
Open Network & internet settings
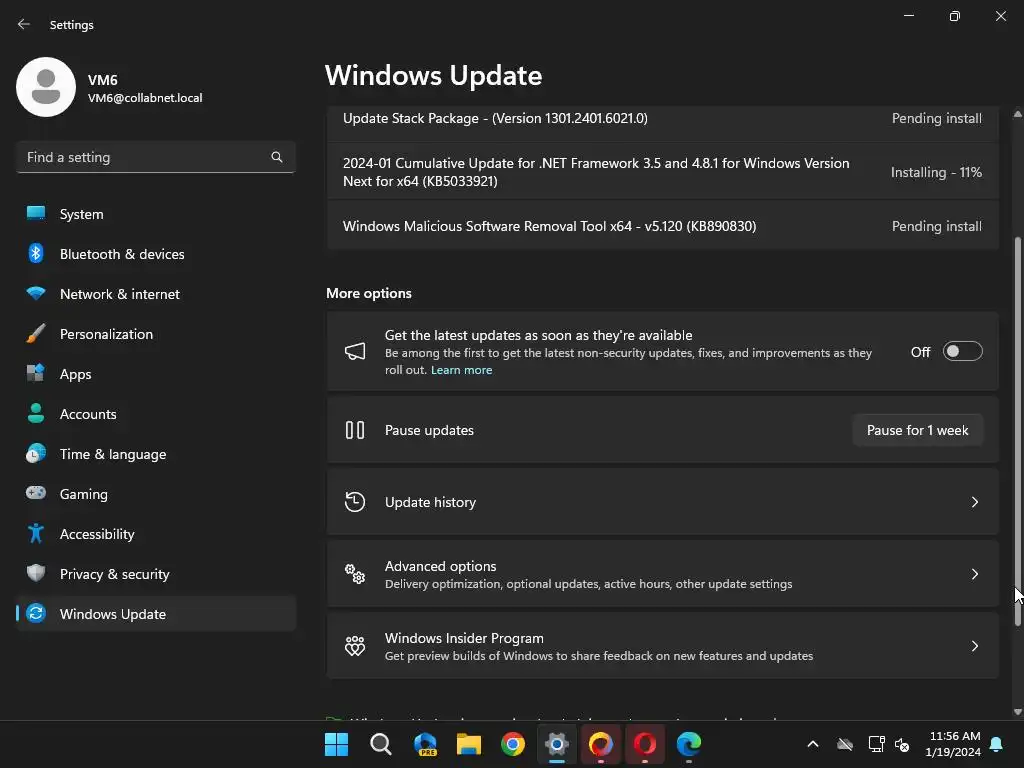coord(156,293)
